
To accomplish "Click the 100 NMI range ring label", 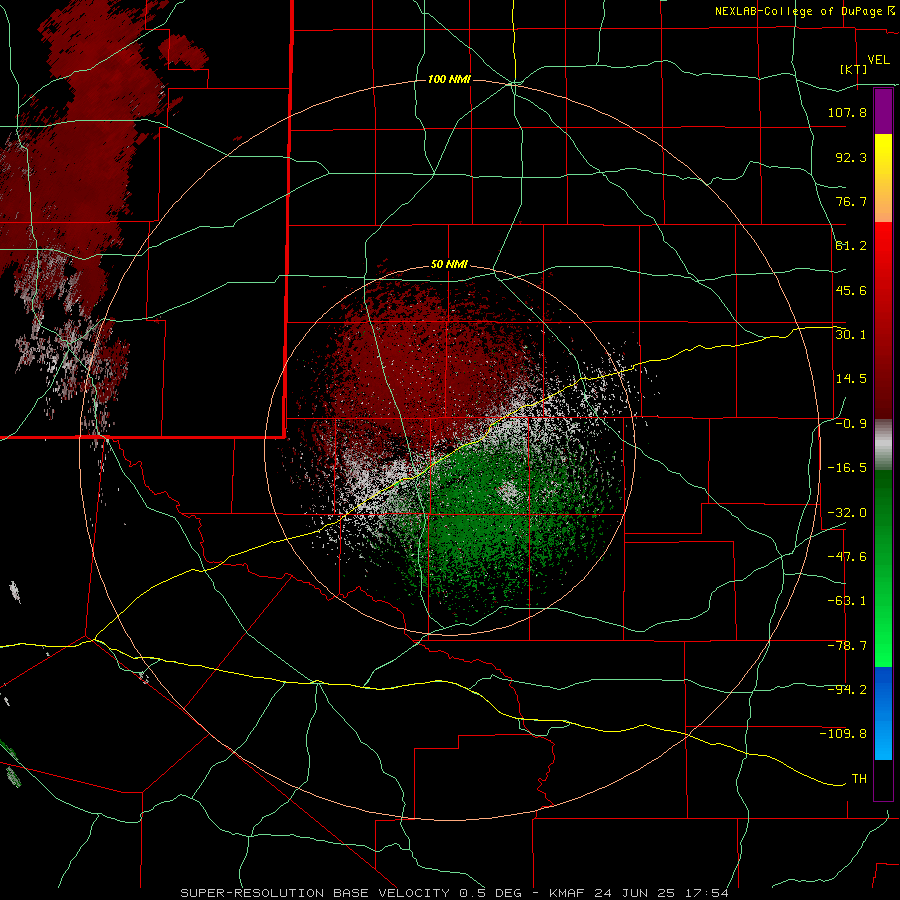I will 449,79.
